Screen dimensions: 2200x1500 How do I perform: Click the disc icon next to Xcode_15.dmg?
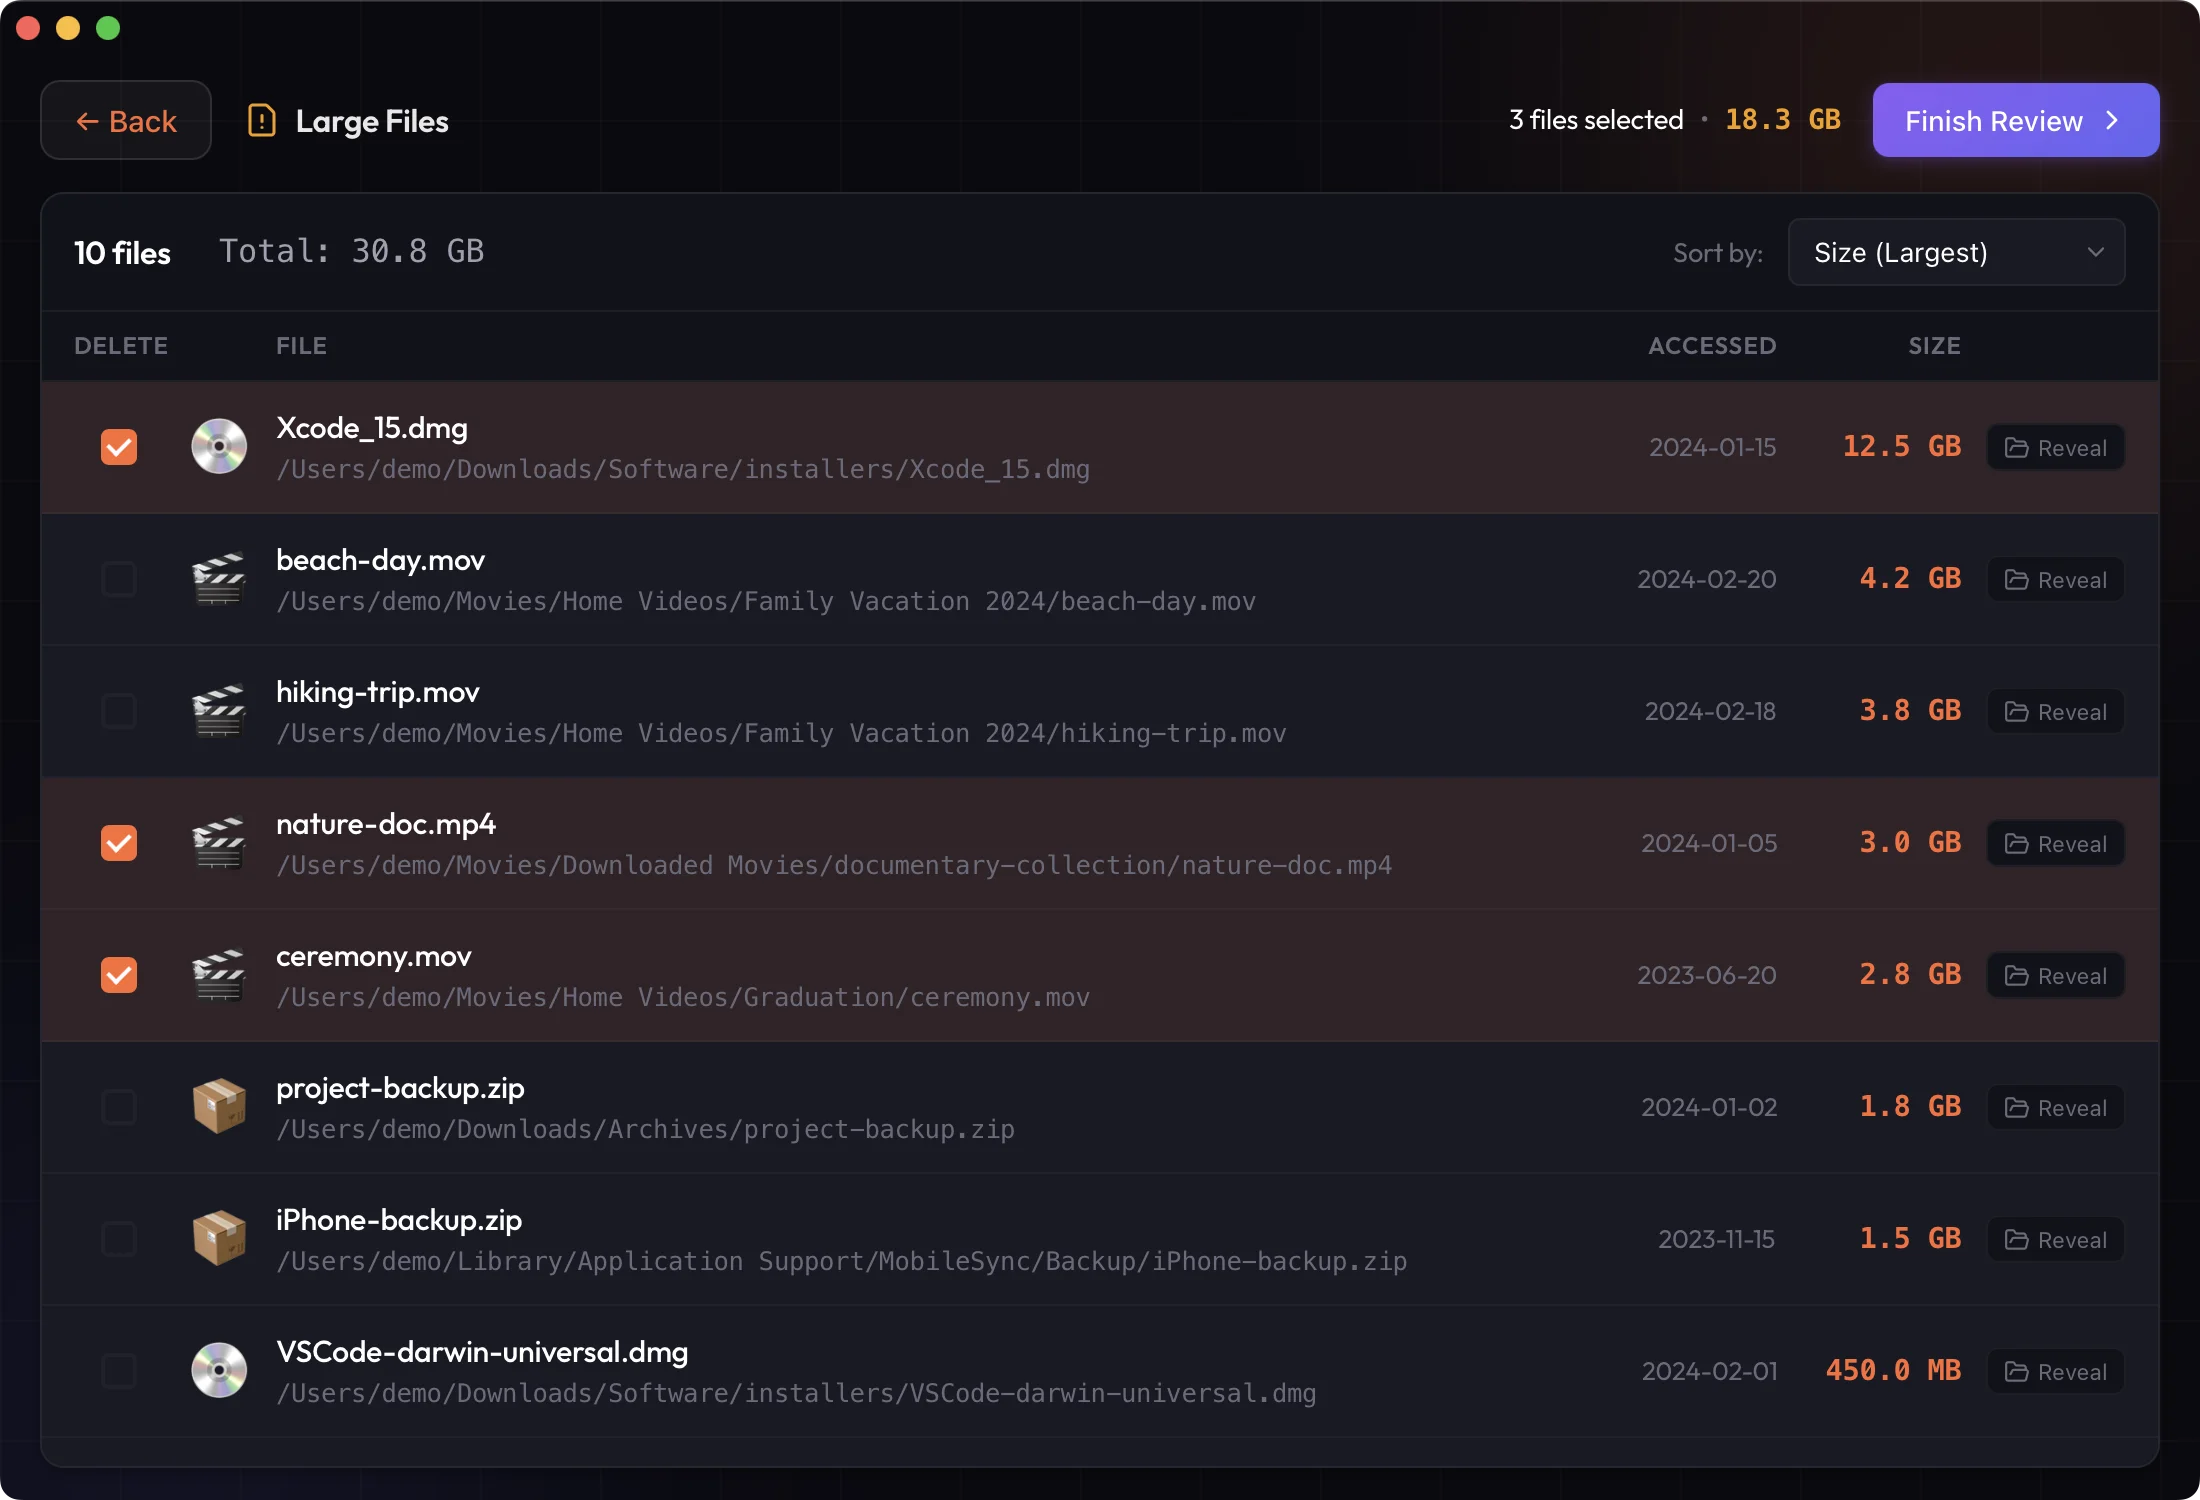coord(218,447)
